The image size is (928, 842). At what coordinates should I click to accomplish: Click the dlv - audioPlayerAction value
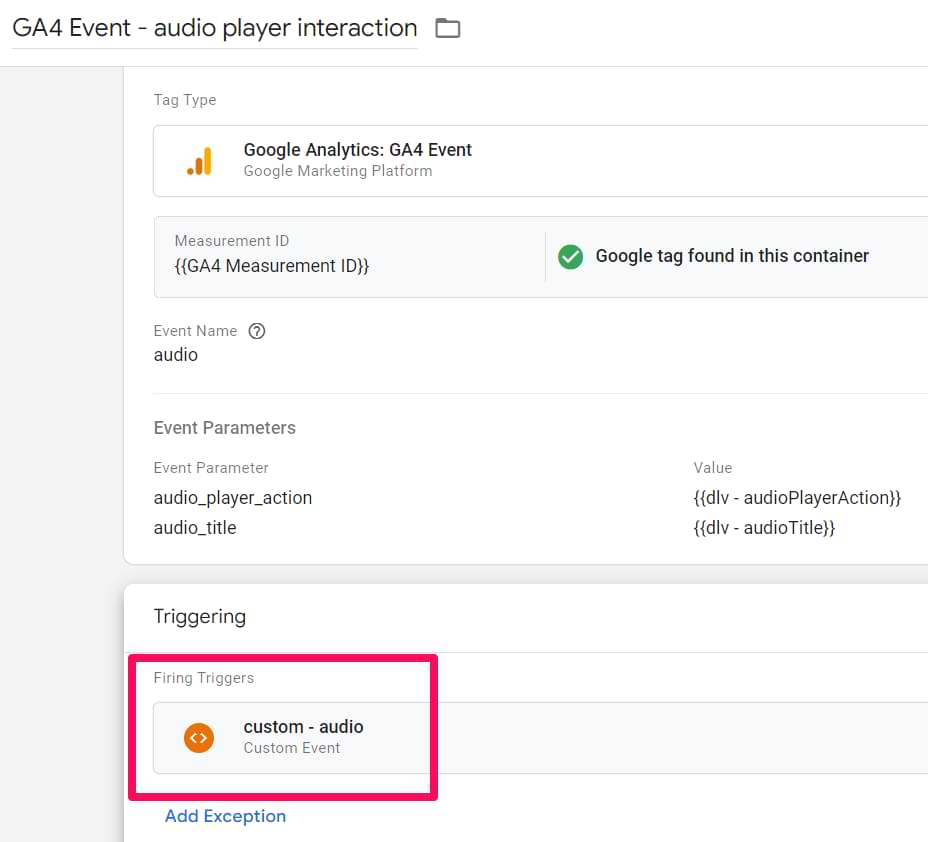797,498
